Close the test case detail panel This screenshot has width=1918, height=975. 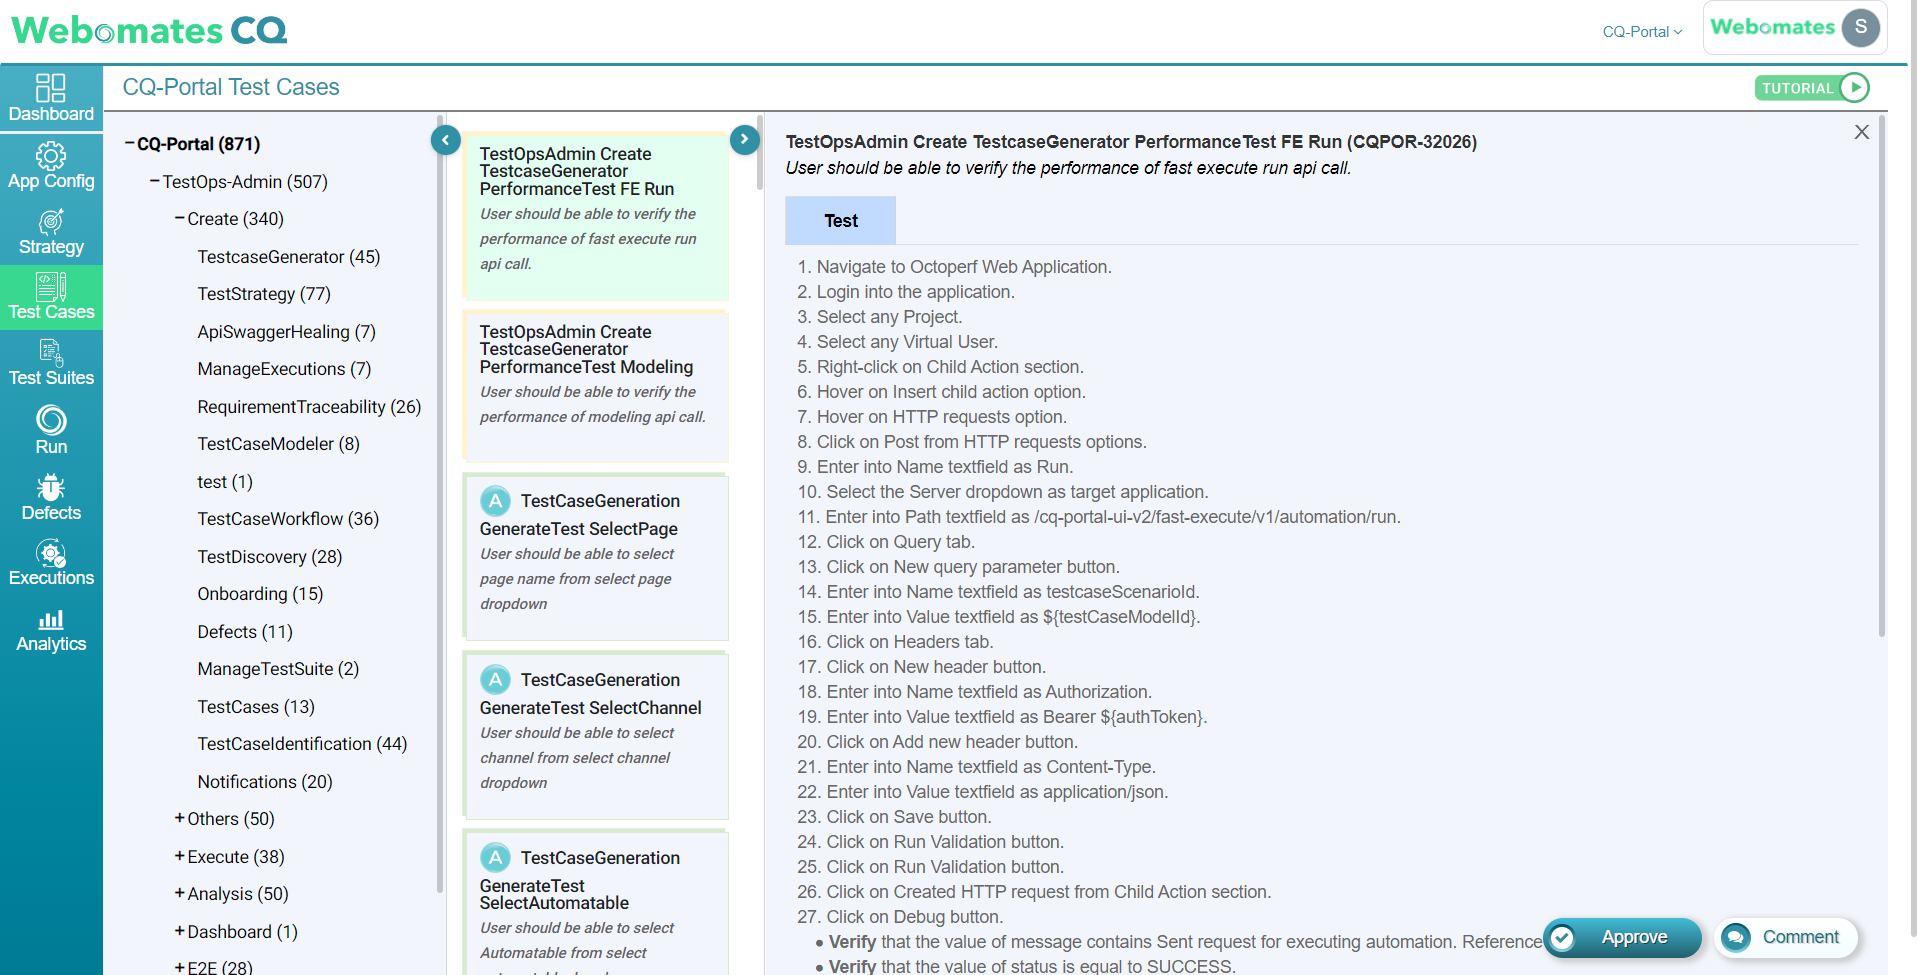click(1861, 132)
